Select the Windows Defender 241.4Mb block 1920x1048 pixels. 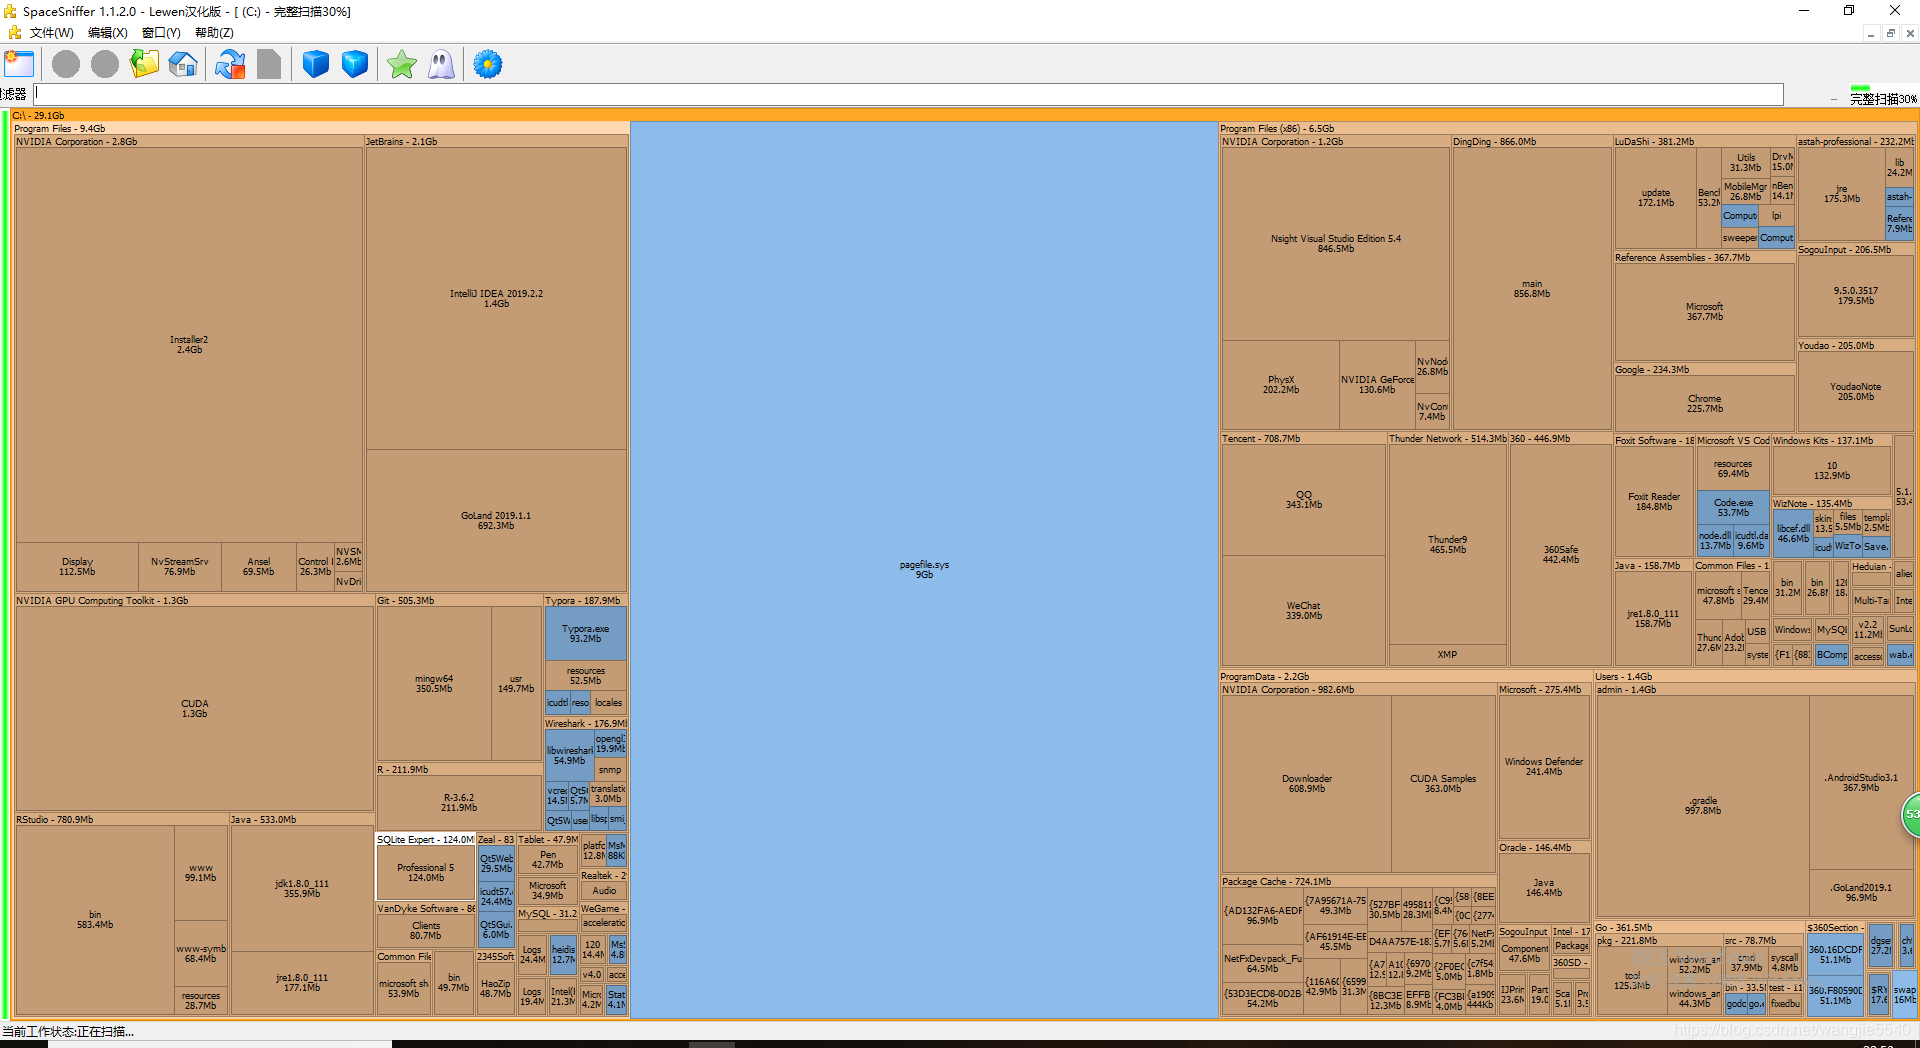coord(1544,767)
